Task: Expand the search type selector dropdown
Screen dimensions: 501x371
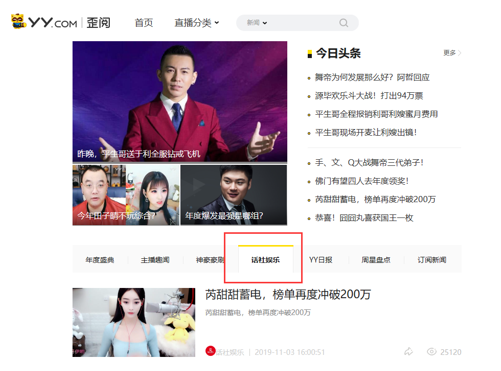Action: coord(257,23)
